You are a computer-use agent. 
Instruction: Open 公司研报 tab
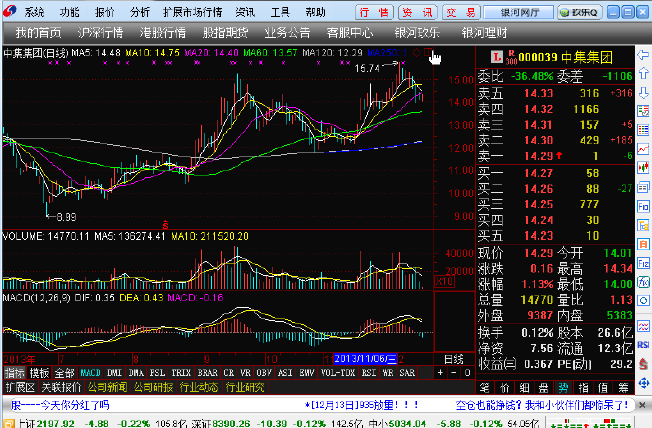click(x=153, y=388)
